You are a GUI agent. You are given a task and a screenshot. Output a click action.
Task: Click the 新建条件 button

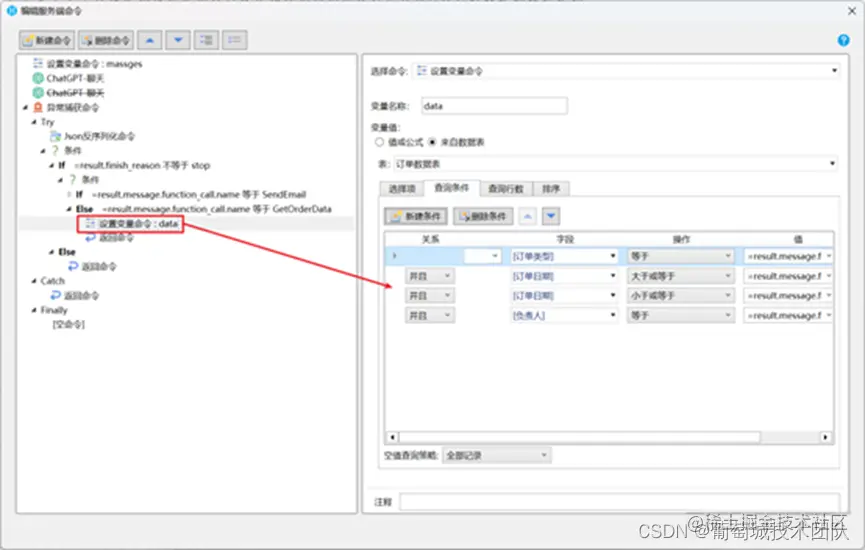(416, 216)
